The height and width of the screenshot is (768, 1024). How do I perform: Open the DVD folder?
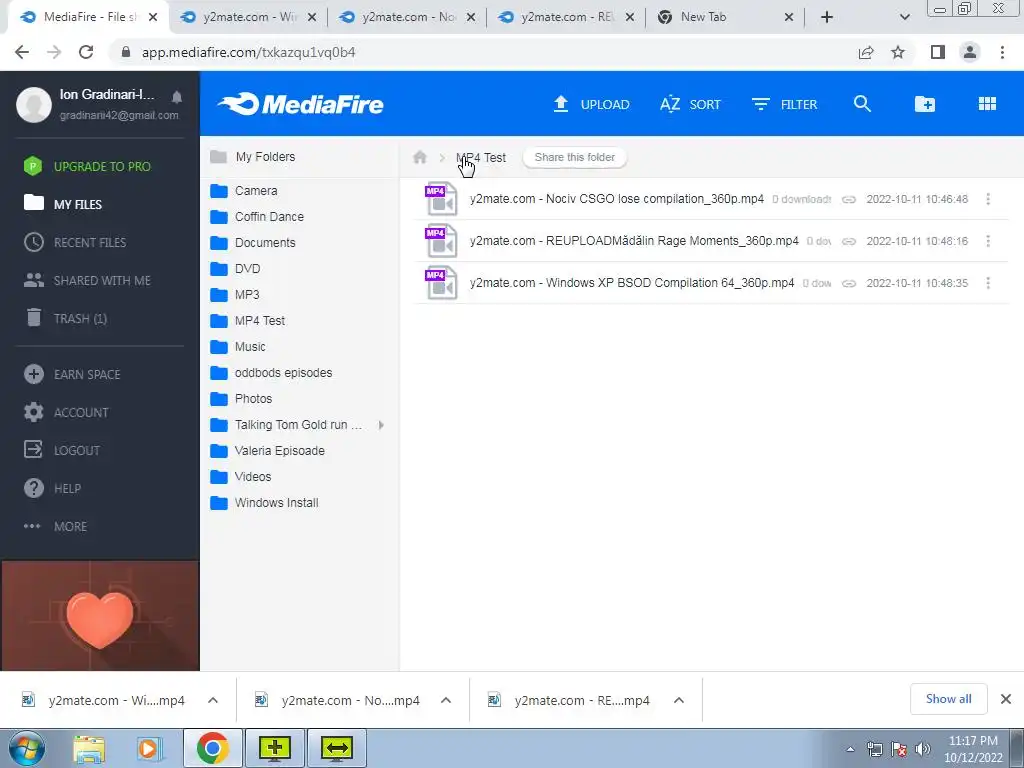click(x=235, y=268)
